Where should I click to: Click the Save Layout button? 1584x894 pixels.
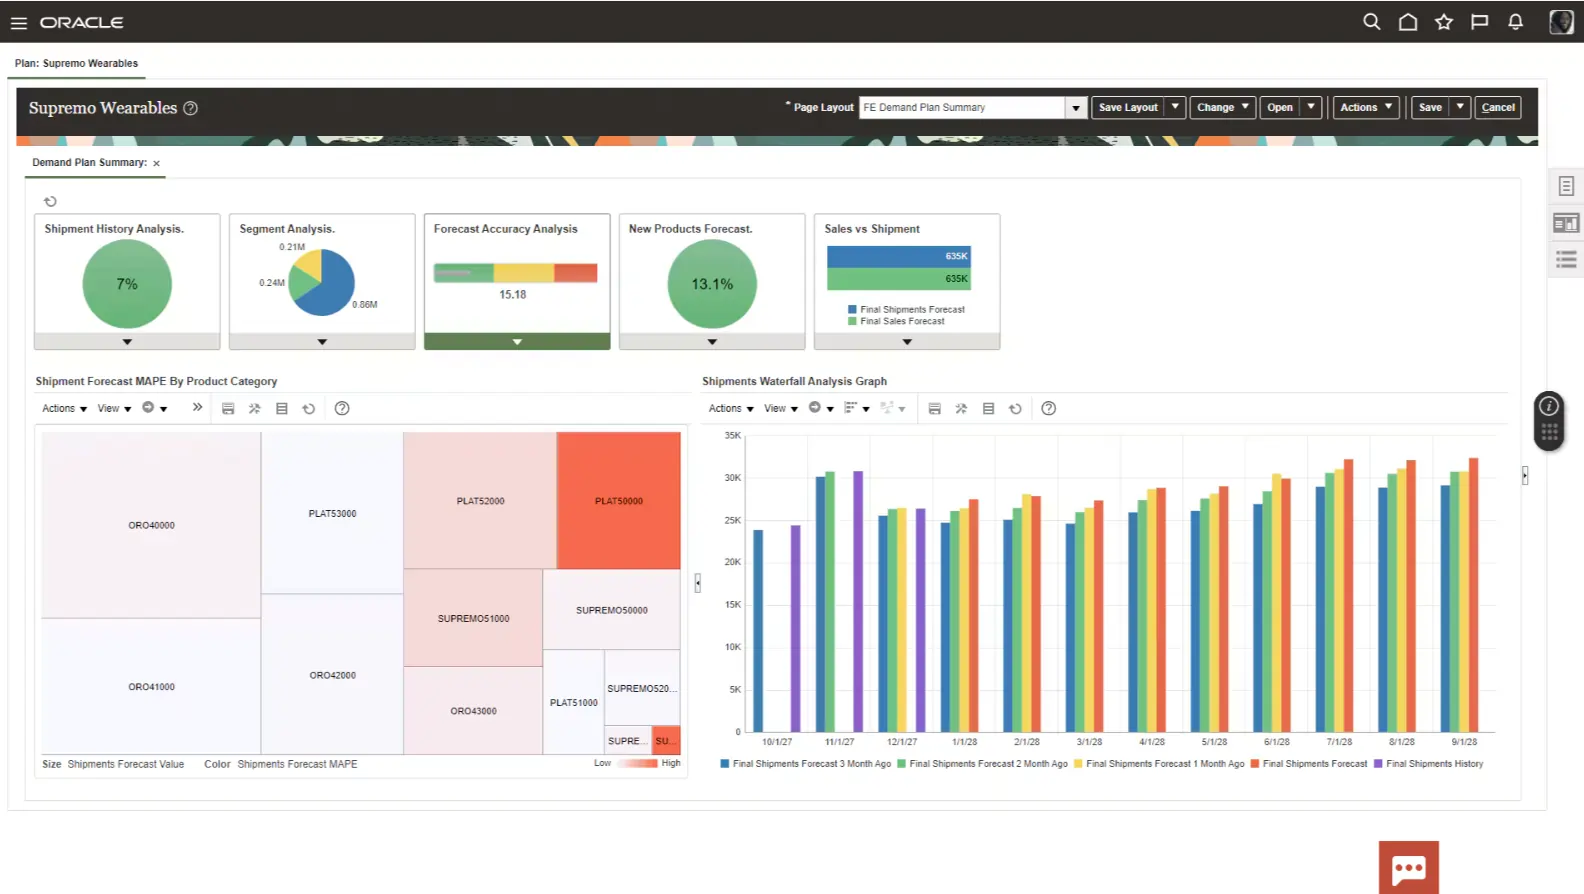click(x=1128, y=107)
